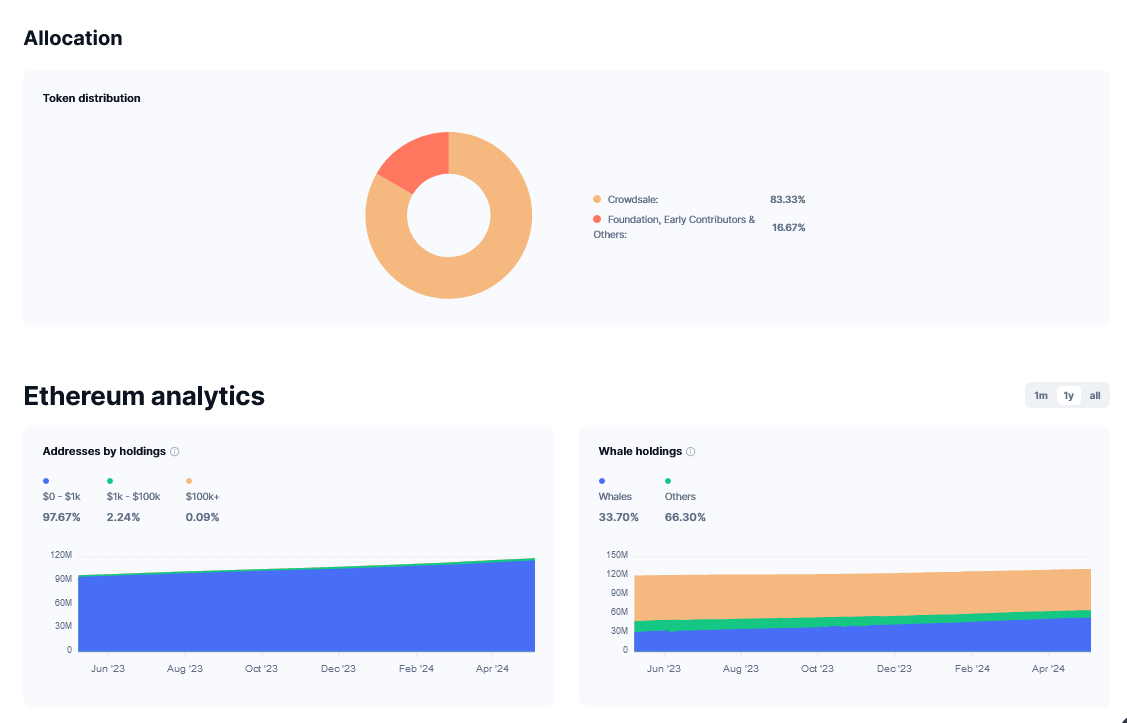Click the blue area in Addresses chart

click(x=300, y=615)
